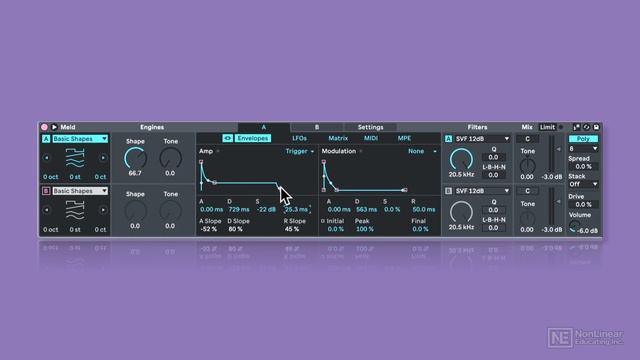Select the Envelopes sub-tab
Viewport: 640px width, 360px height.
[253, 138]
